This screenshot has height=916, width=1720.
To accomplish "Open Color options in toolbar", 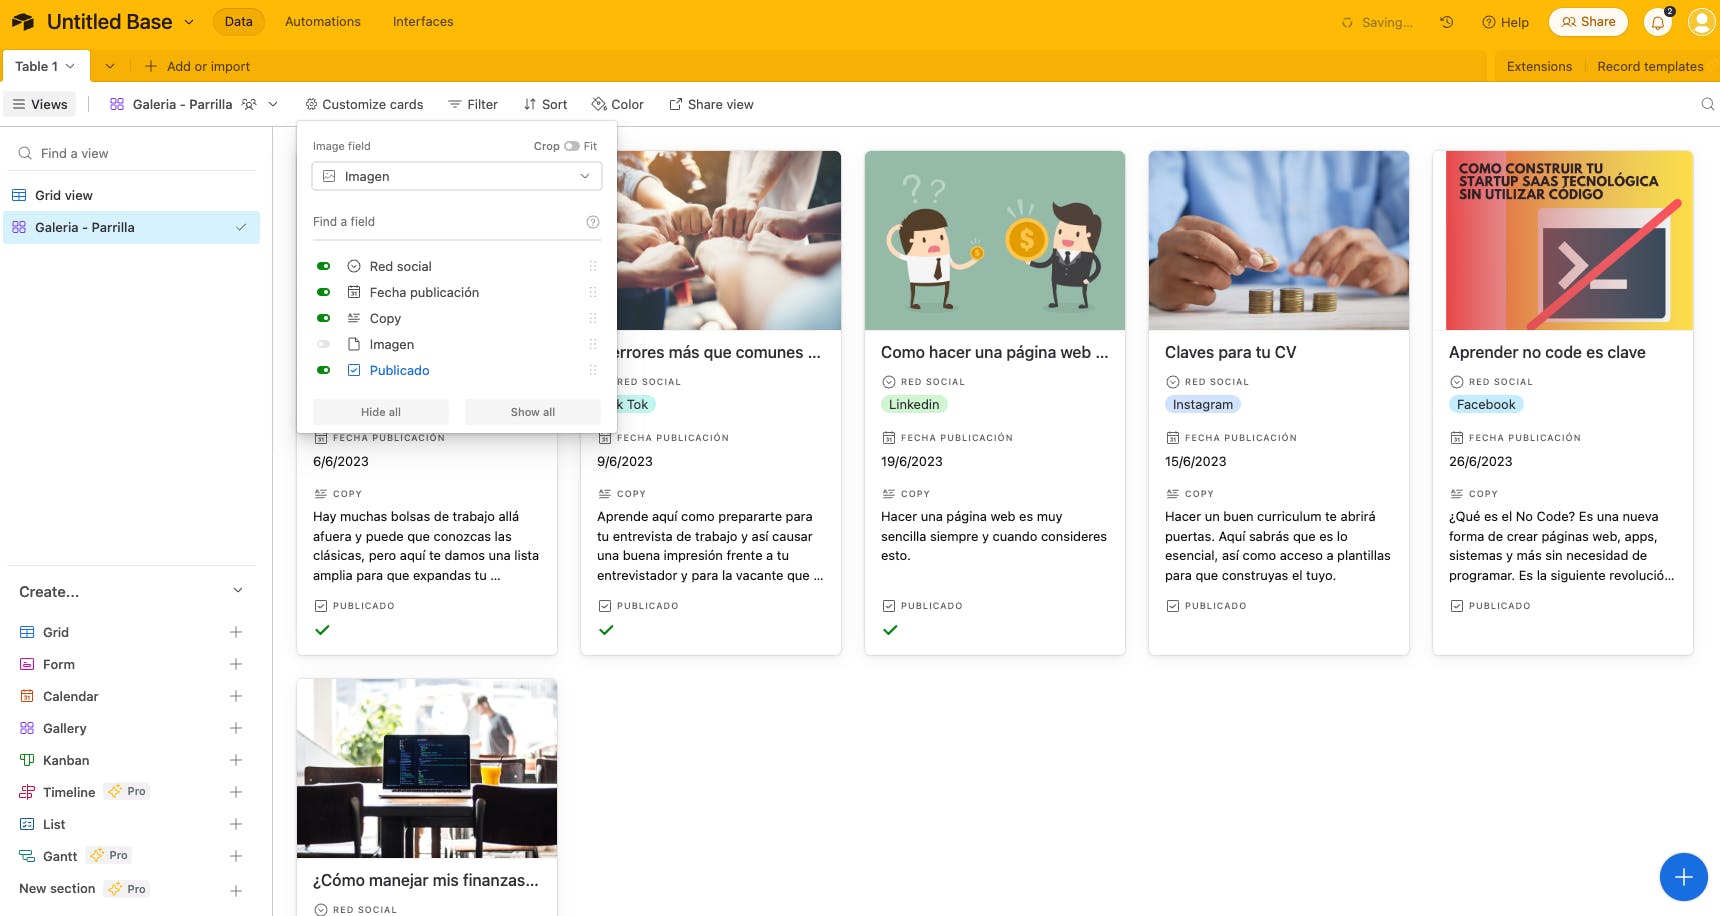I will pyautogui.click(x=617, y=104).
